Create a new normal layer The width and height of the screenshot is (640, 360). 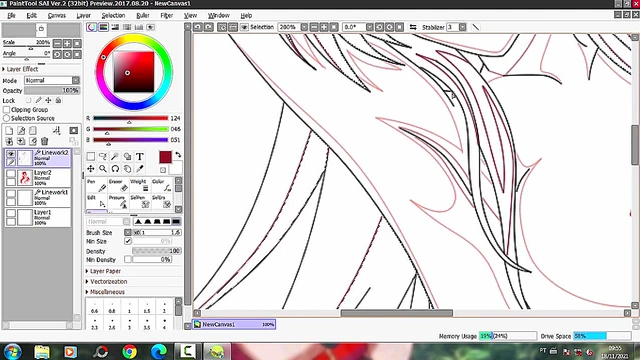[9, 131]
